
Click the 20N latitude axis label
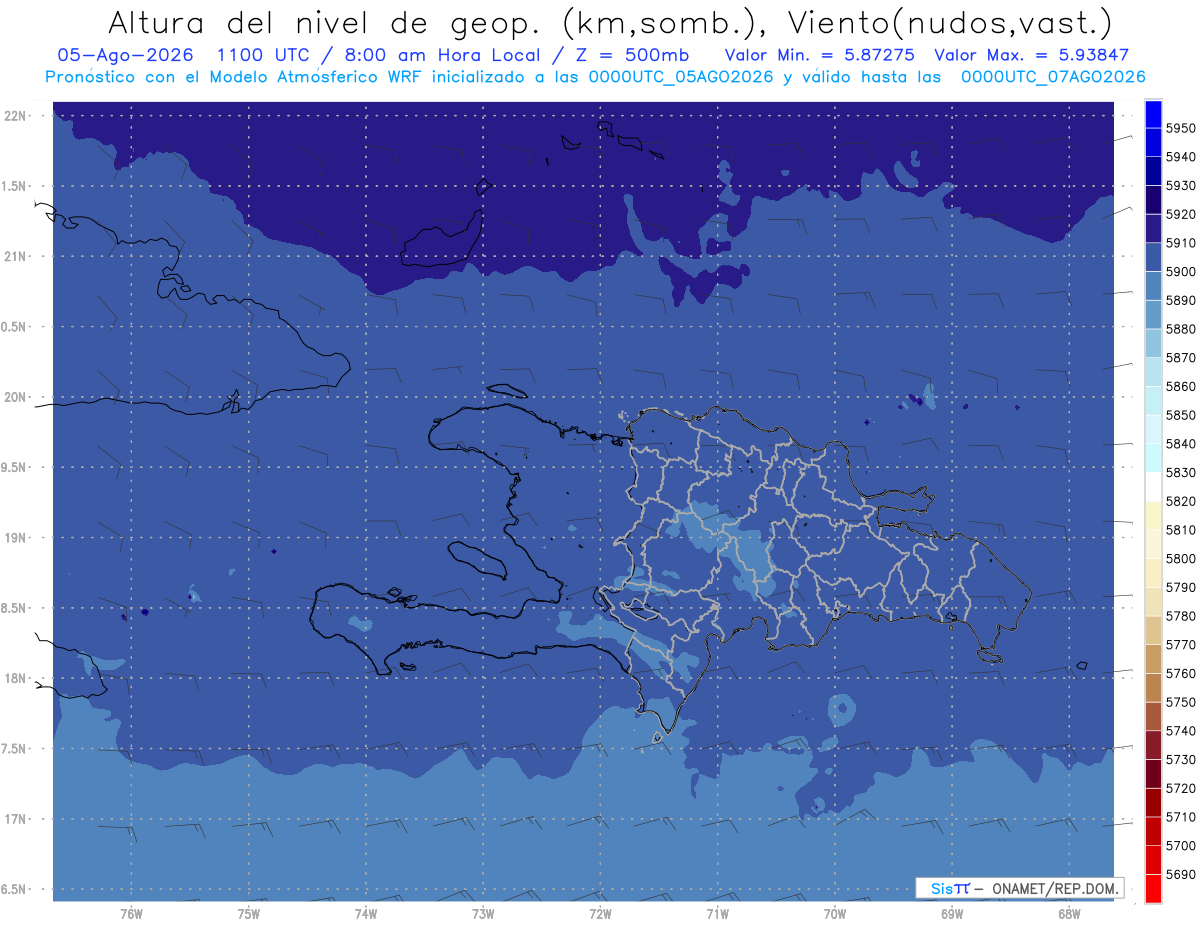click(x=16, y=397)
